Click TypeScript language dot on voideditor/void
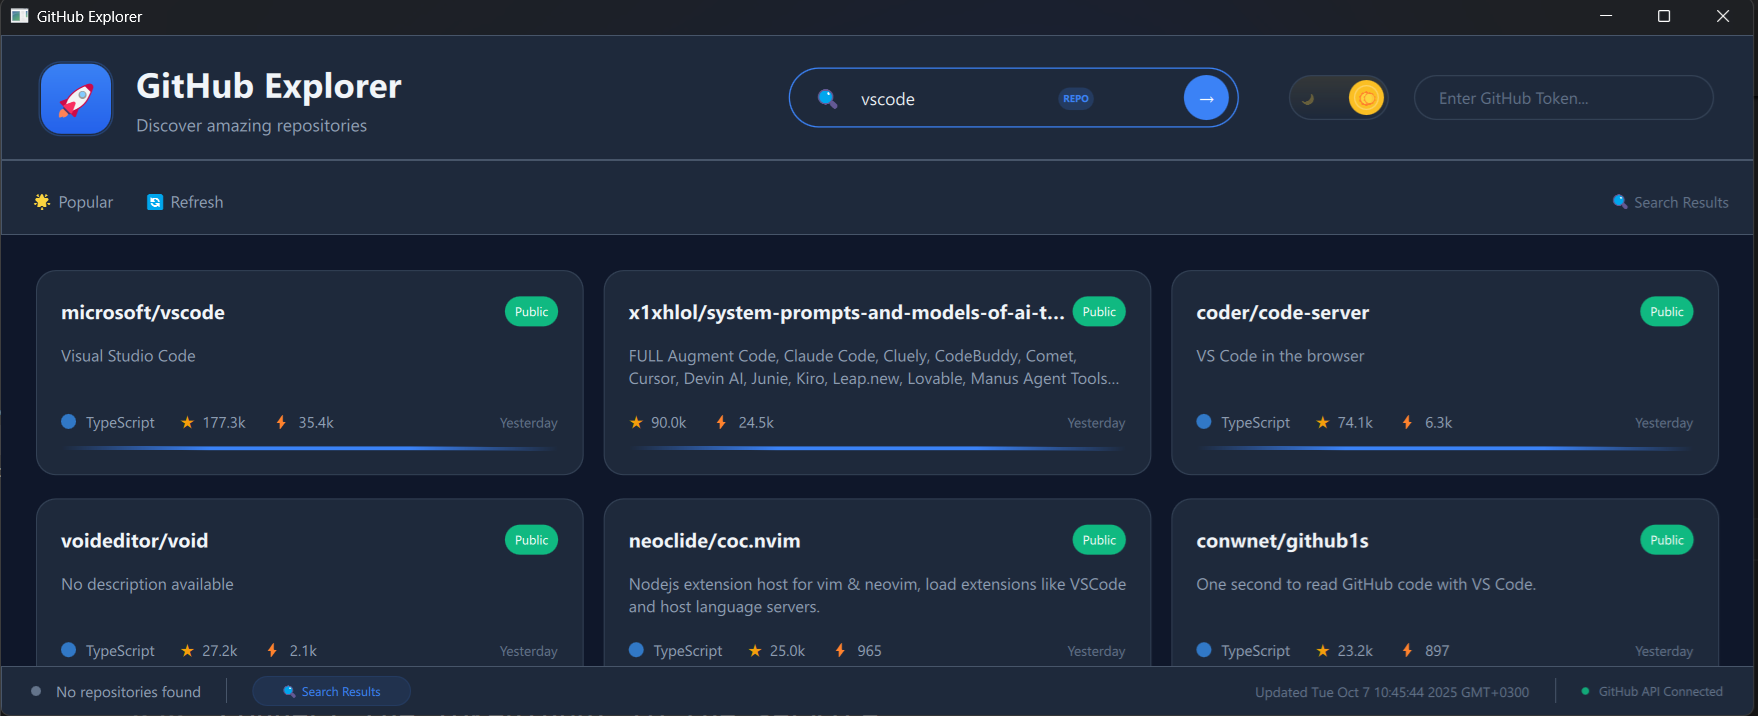 pyautogui.click(x=69, y=650)
